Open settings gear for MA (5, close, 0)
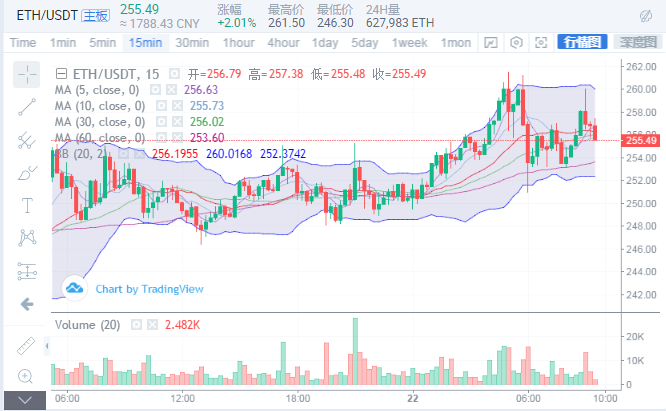The height and width of the screenshot is (411, 666). 155,90
